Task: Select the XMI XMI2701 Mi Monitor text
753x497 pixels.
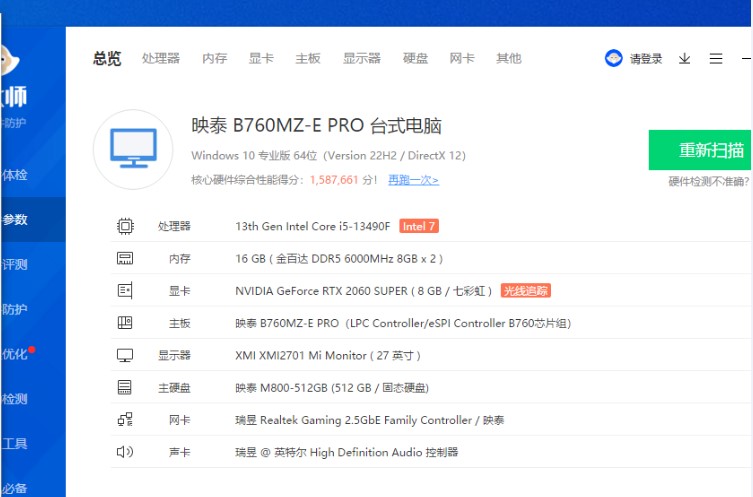Action: coord(328,356)
